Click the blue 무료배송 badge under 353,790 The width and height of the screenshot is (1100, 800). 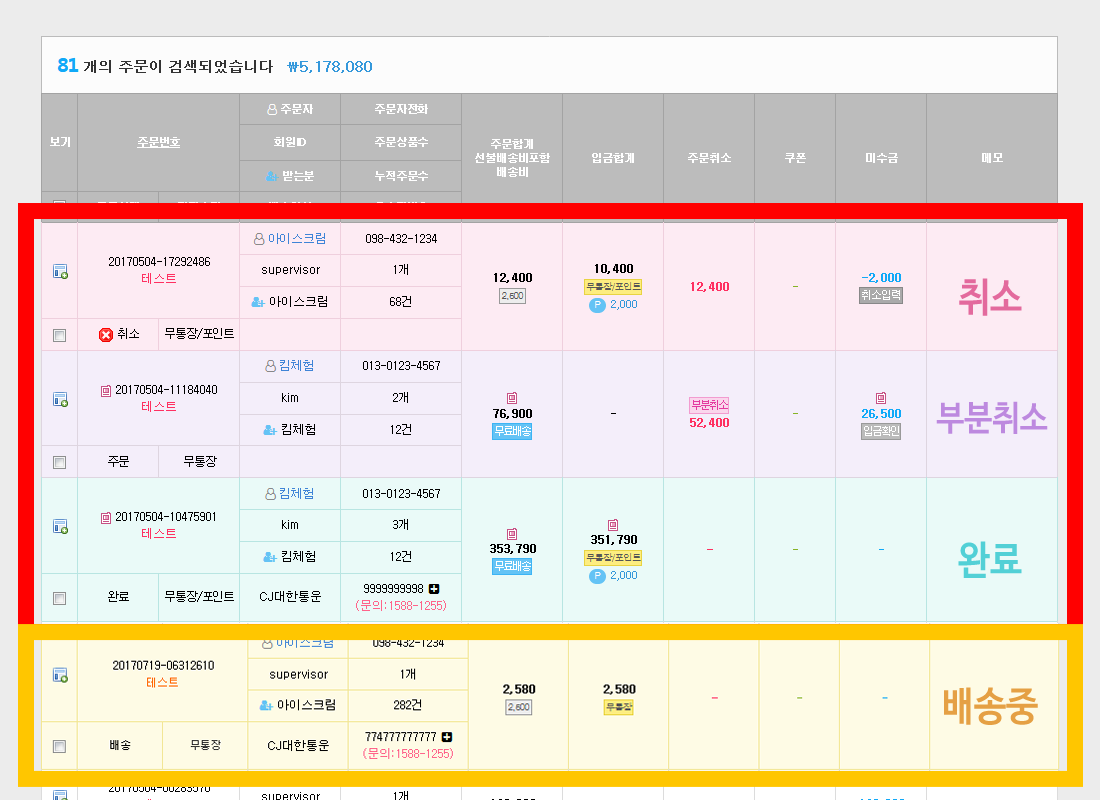tap(512, 567)
